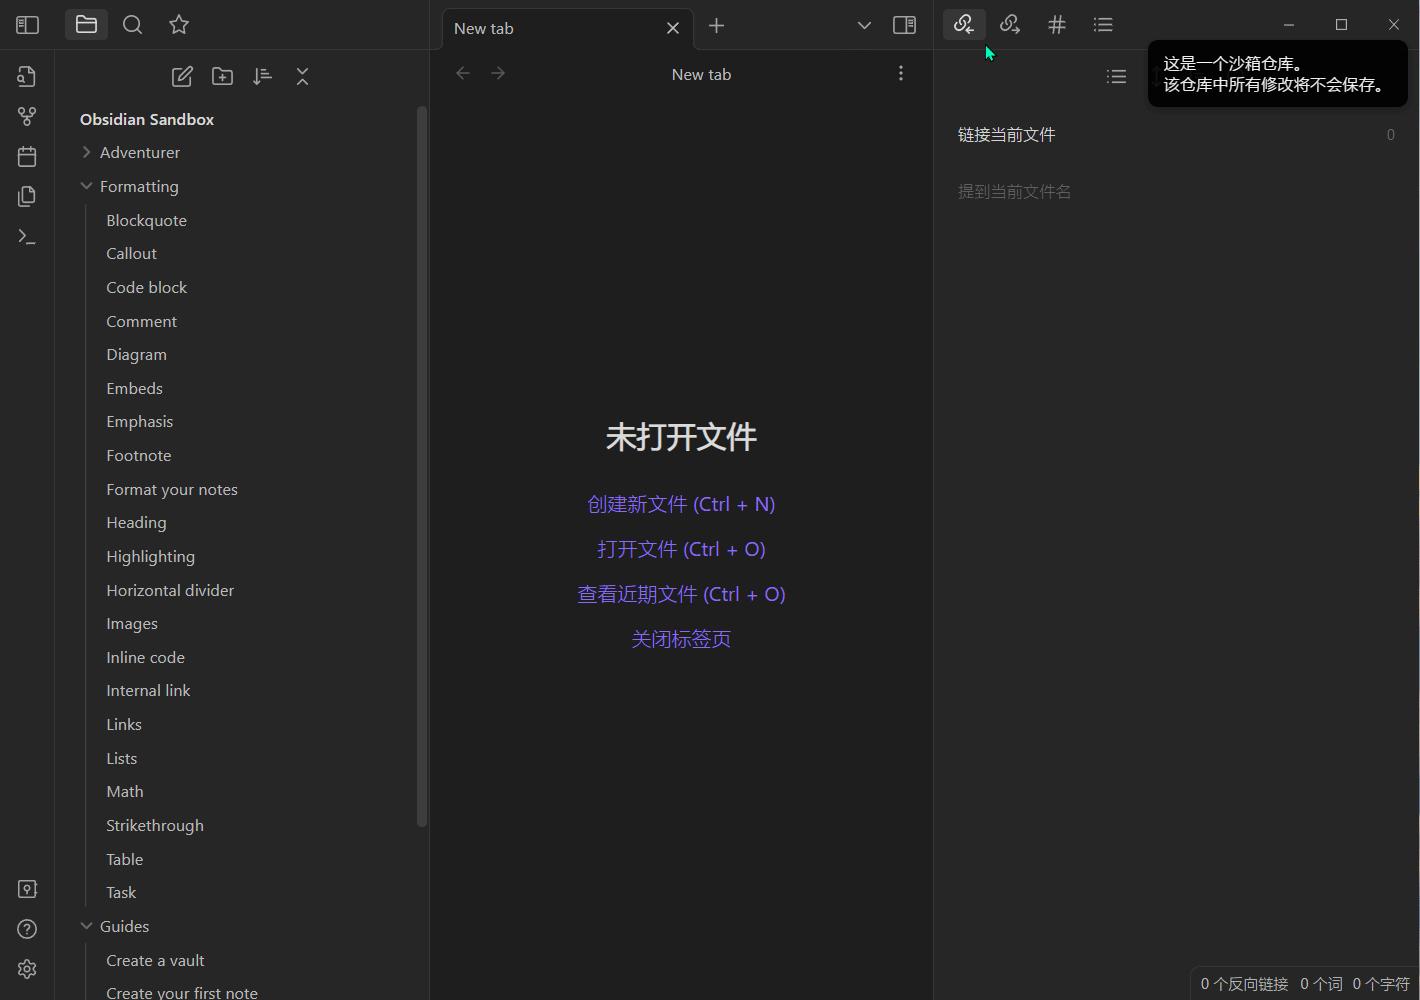The height and width of the screenshot is (1000, 1420).
Task: Click the 创建新文件 link
Action: (x=681, y=503)
